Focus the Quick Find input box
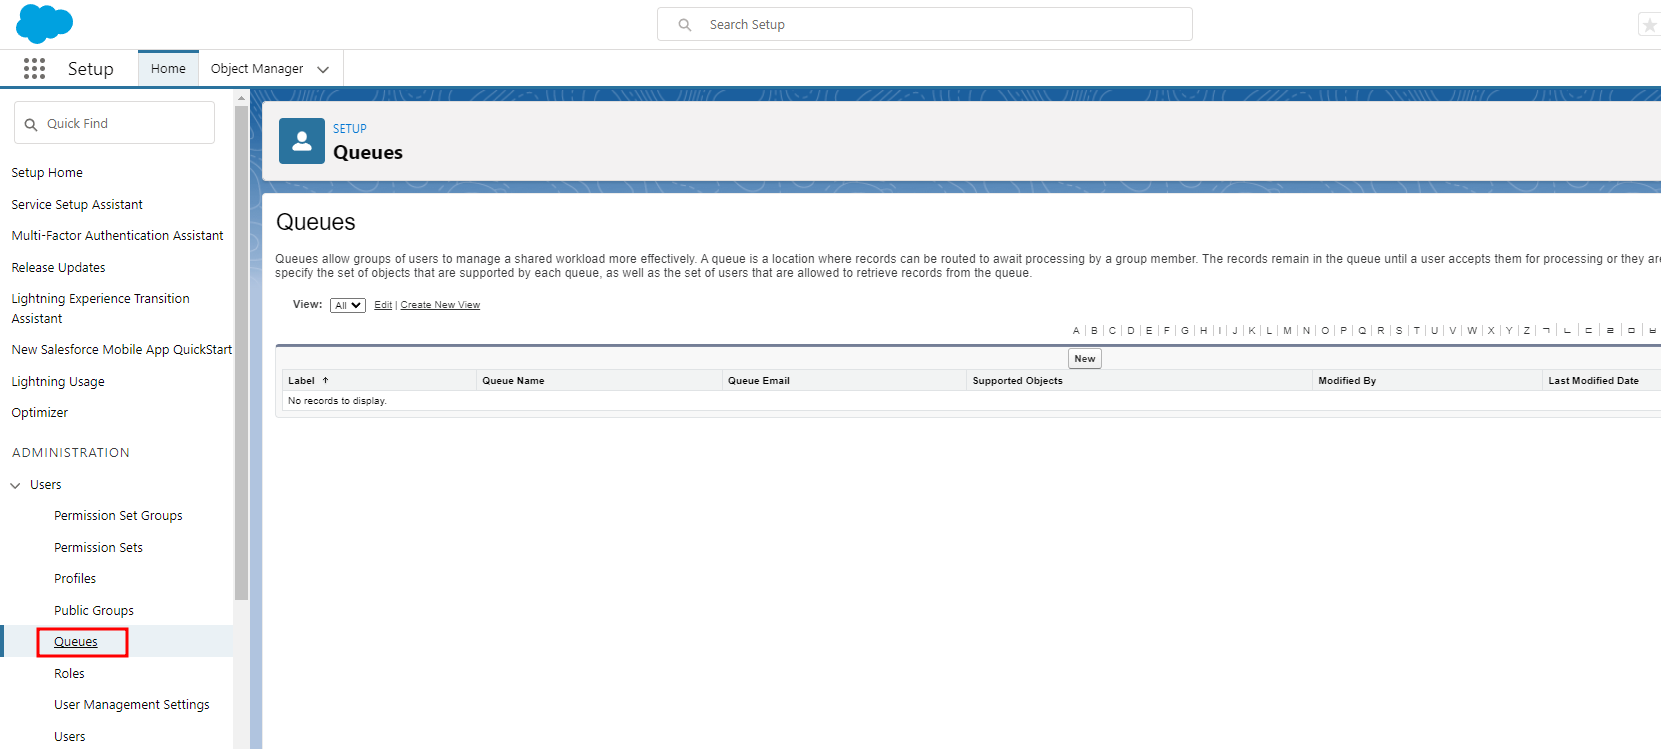Screen dimensions: 1661x749 114,123
